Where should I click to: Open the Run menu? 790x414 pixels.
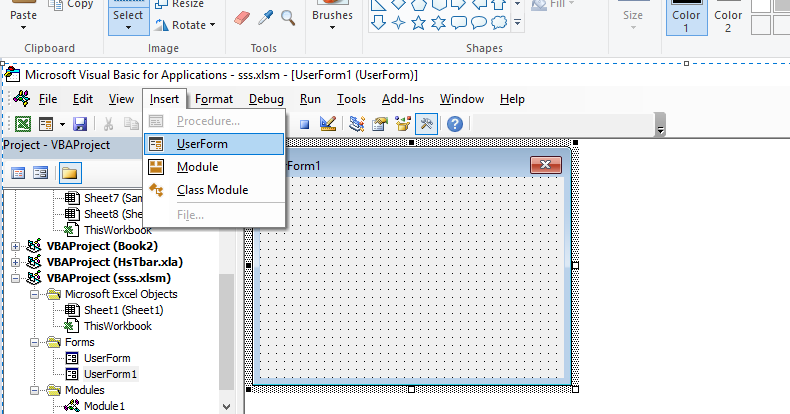point(310,99)
